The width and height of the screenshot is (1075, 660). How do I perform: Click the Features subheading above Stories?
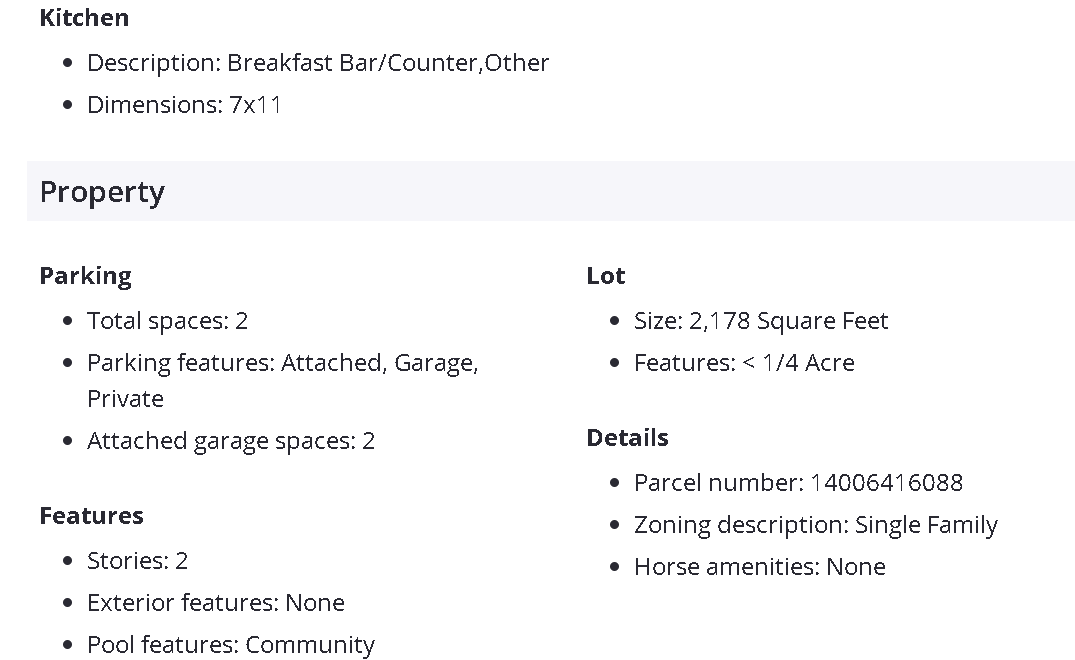(x=91, y=516)
